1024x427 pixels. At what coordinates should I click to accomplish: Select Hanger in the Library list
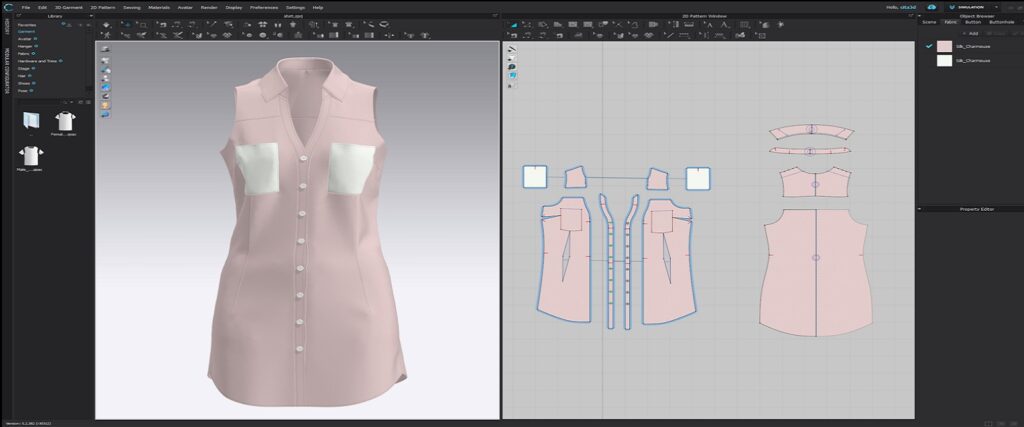pyautogui.click(x=25, y=46)
